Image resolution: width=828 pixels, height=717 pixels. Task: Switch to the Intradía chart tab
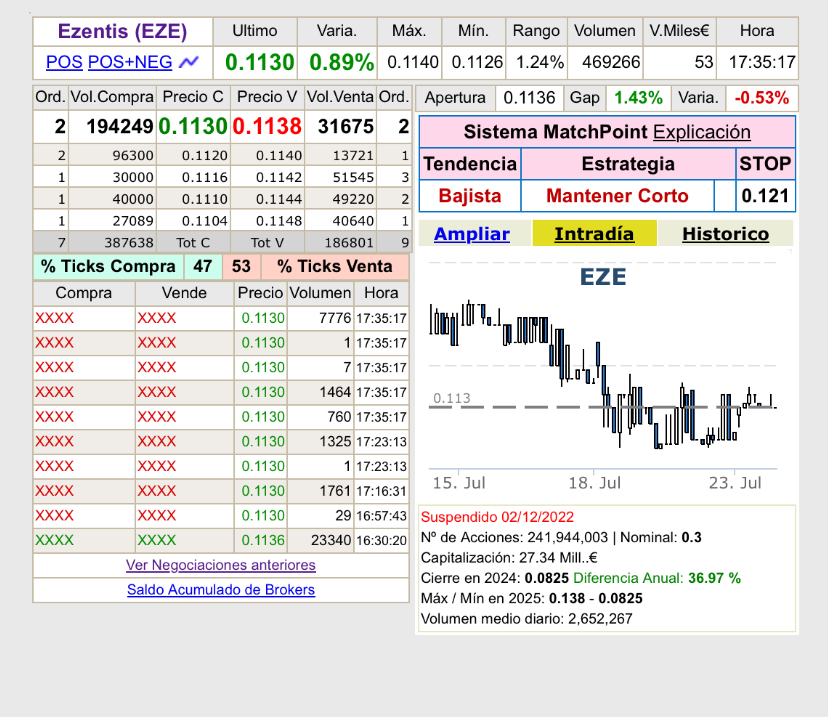click(594, 233)
